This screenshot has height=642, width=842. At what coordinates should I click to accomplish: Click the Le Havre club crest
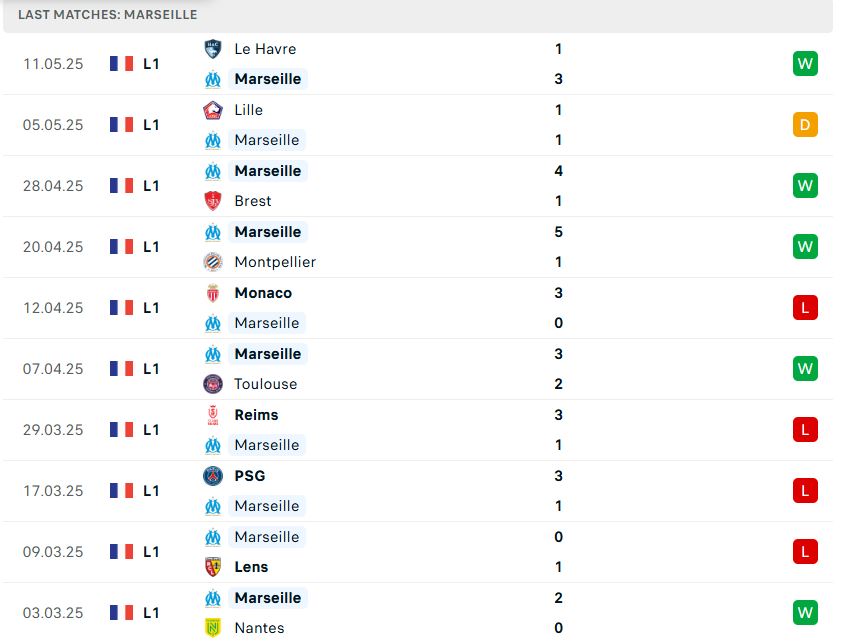(x=213, y=49)
